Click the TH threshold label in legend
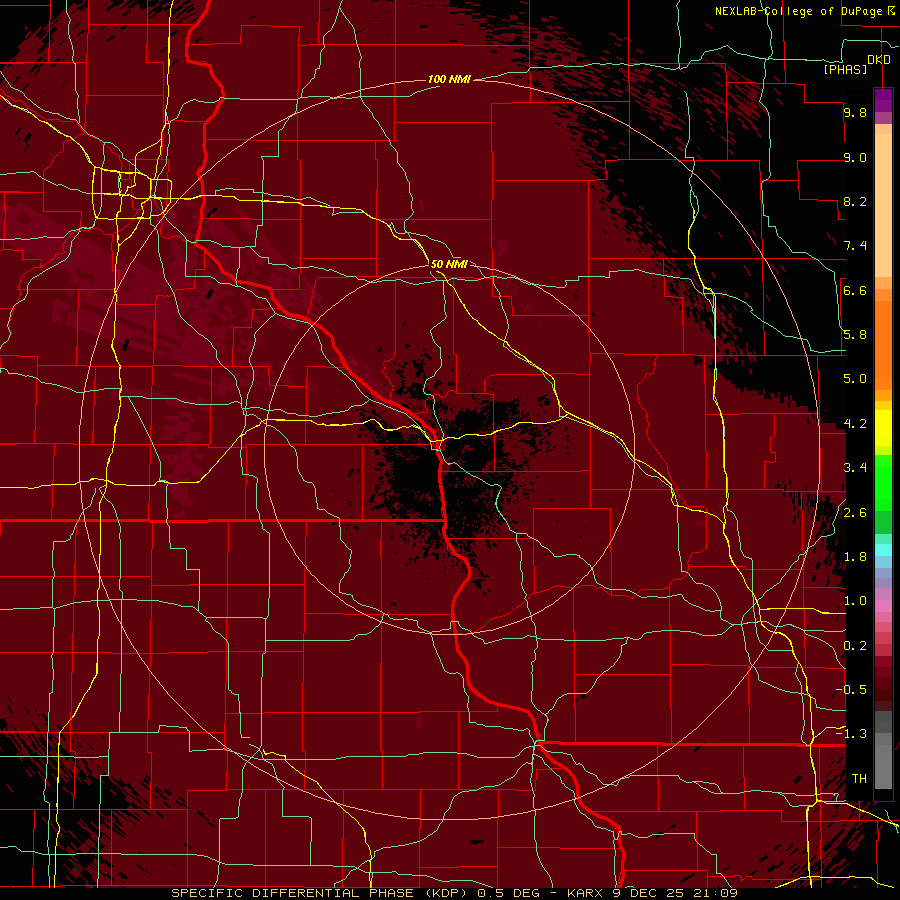900x900 pixels. (859, 779)
